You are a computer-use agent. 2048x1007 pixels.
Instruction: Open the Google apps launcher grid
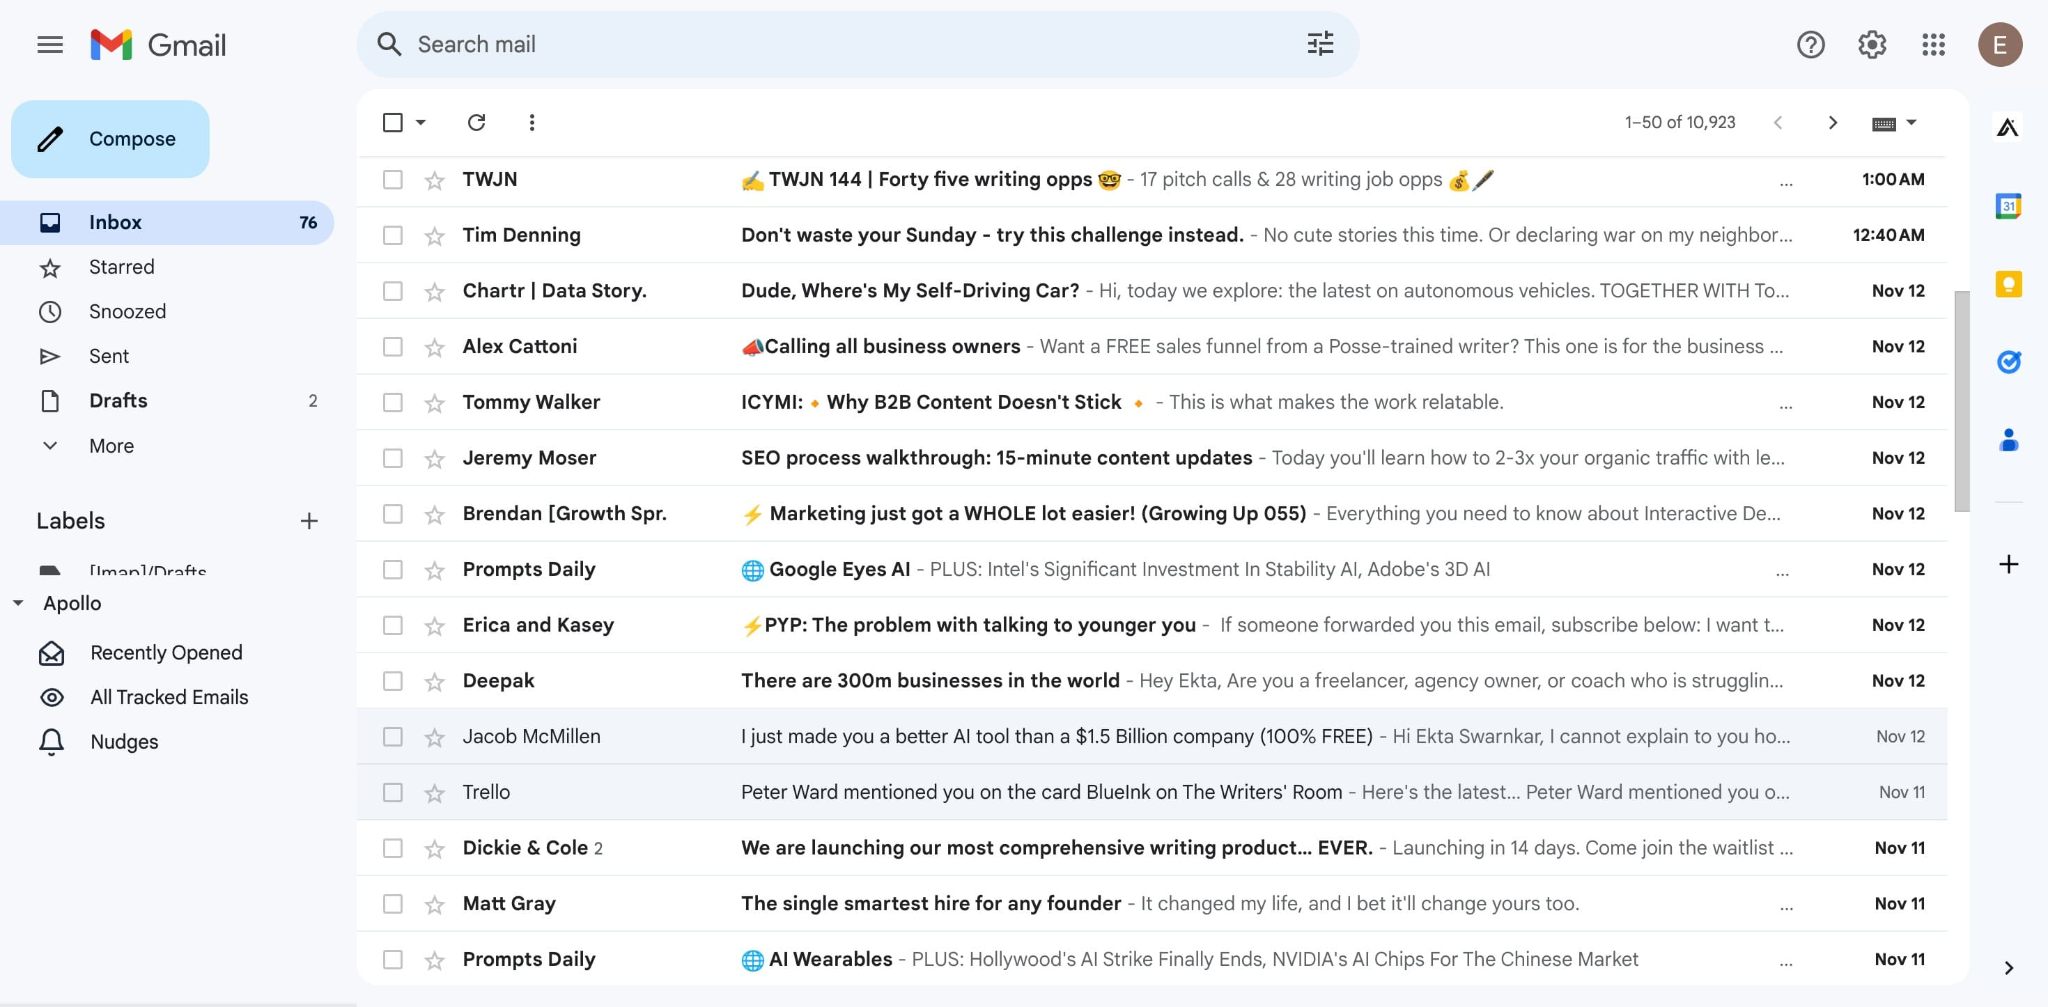click(1932, 44)
